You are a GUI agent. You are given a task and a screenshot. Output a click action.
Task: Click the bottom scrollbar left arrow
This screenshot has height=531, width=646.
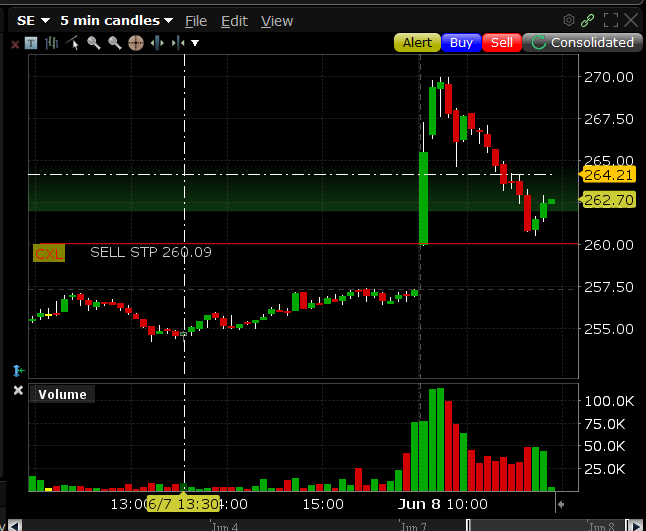(15, 526)
